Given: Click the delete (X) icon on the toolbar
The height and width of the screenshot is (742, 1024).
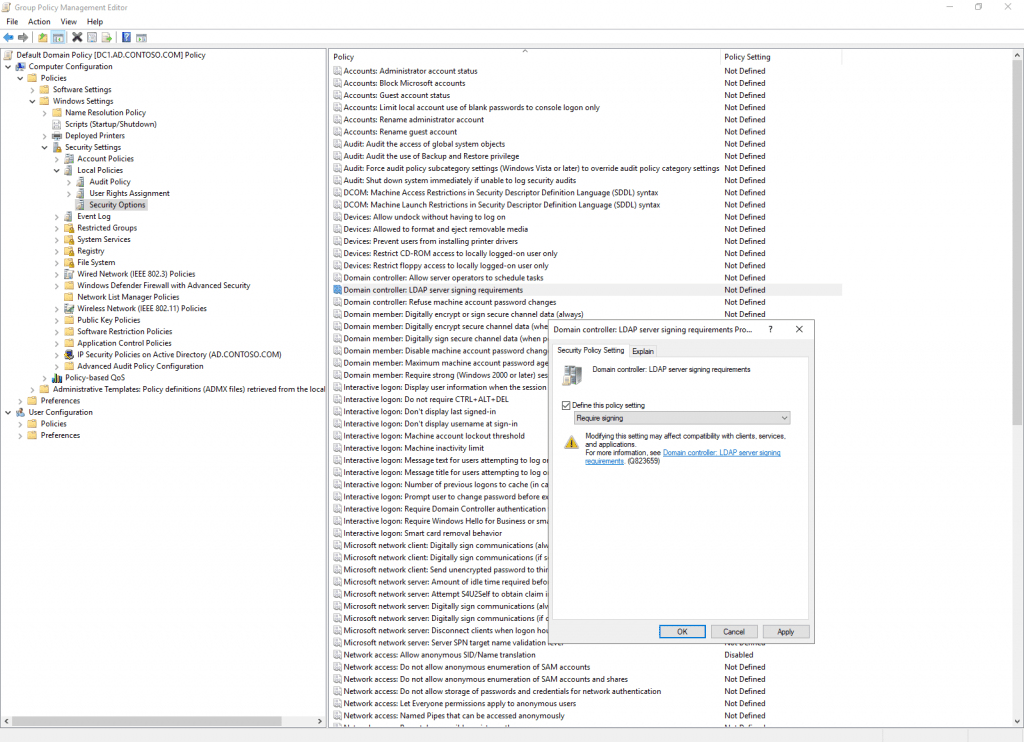Looking at the screenshot, I should (77, 37).
